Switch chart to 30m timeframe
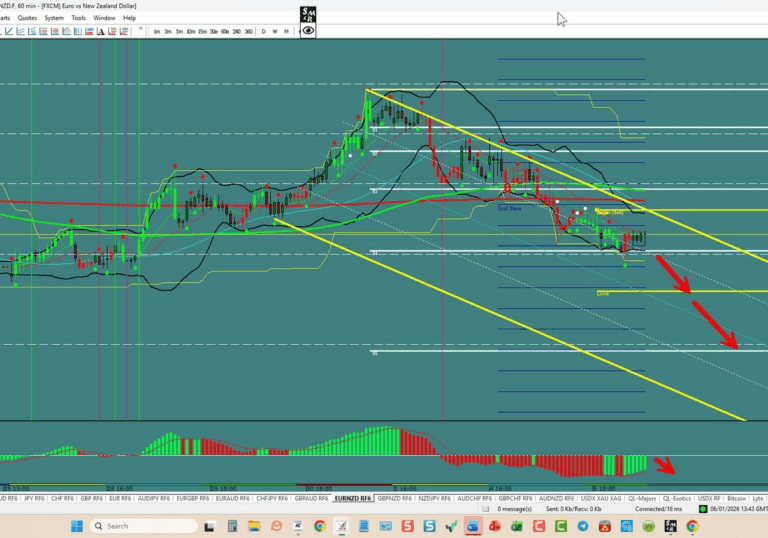Viewport: 768px width, 538px height. click(x=214, y=31)
